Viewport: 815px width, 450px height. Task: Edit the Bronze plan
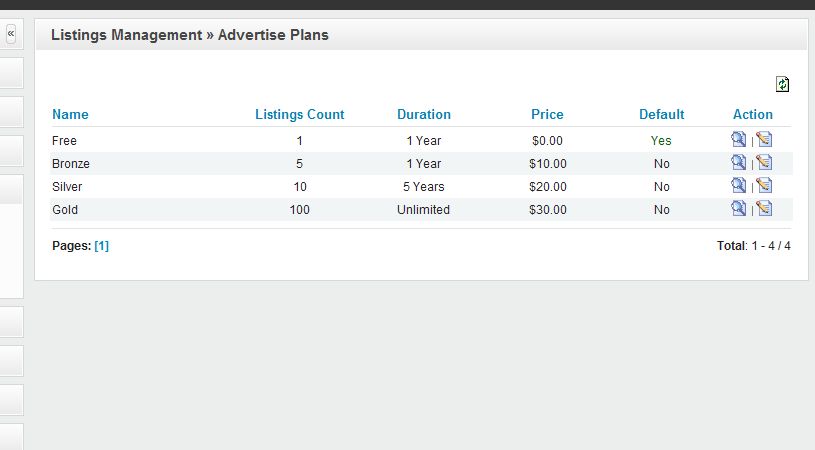(764, 163)
